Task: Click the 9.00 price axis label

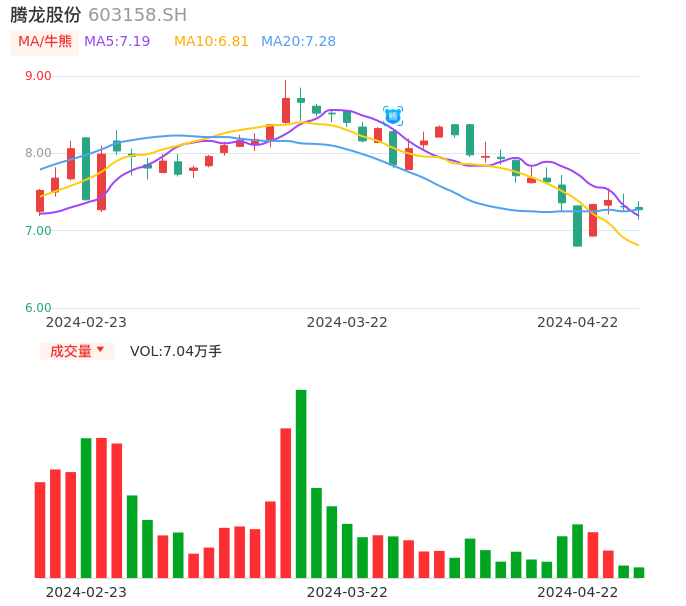Action: 38,76
